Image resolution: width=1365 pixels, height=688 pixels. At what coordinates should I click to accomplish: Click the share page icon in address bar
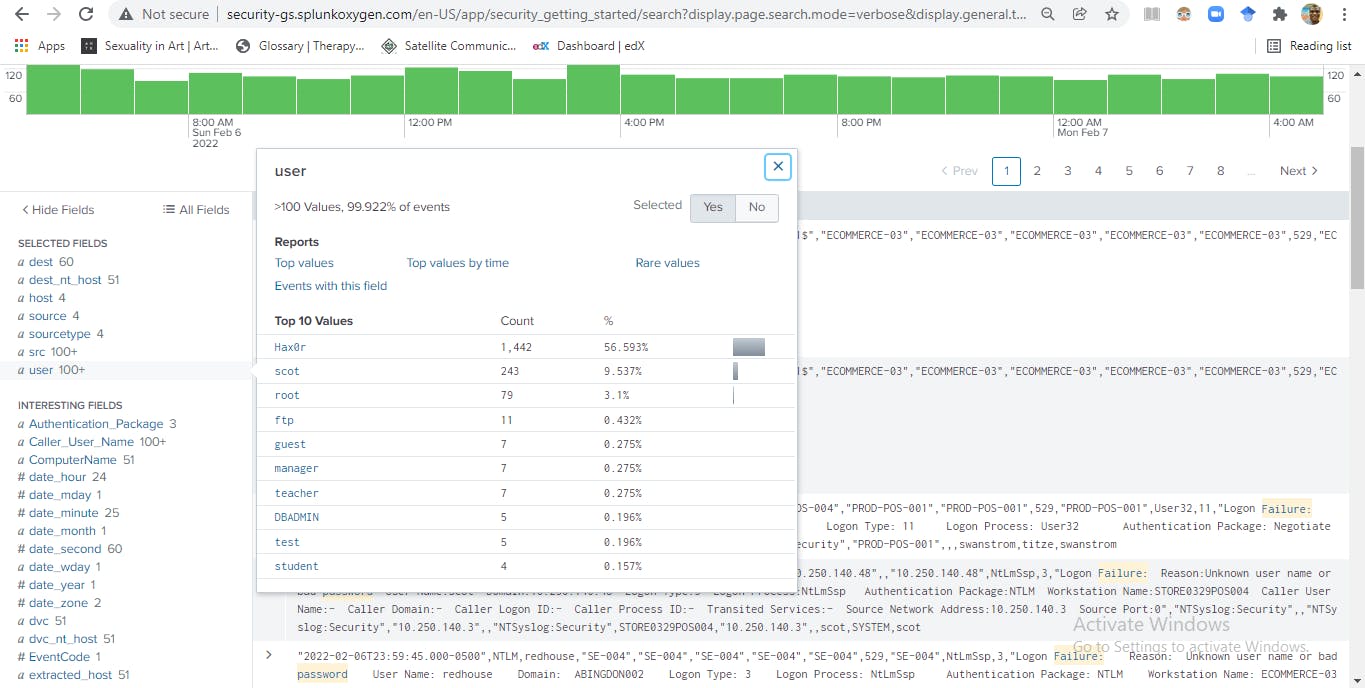[1079, 15]
